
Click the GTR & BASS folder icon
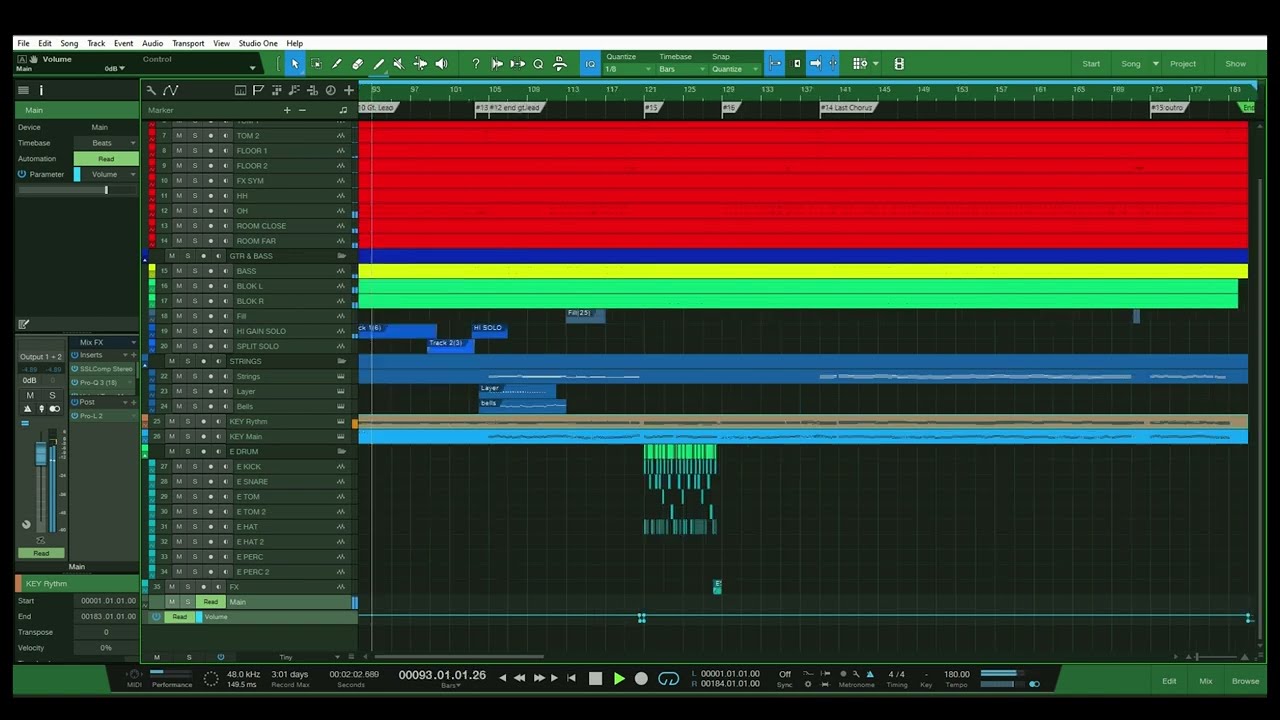pos(341,256)
